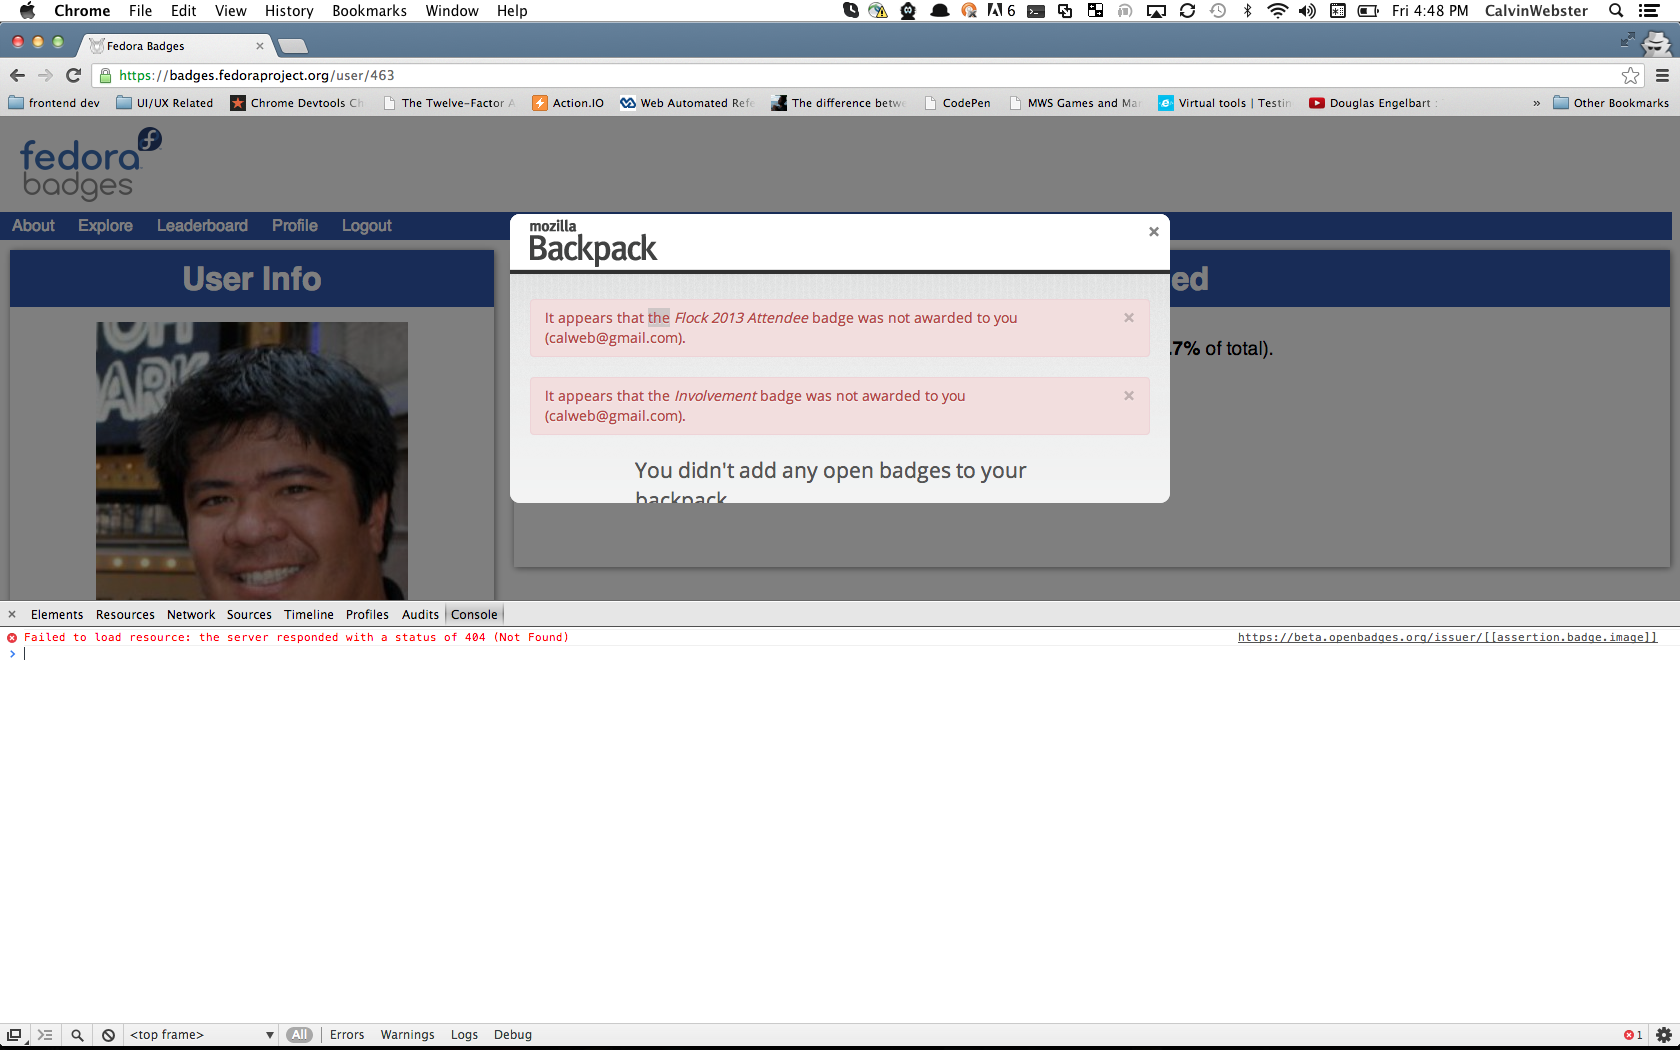Switch to the Resources tab

tap(125, 615)
